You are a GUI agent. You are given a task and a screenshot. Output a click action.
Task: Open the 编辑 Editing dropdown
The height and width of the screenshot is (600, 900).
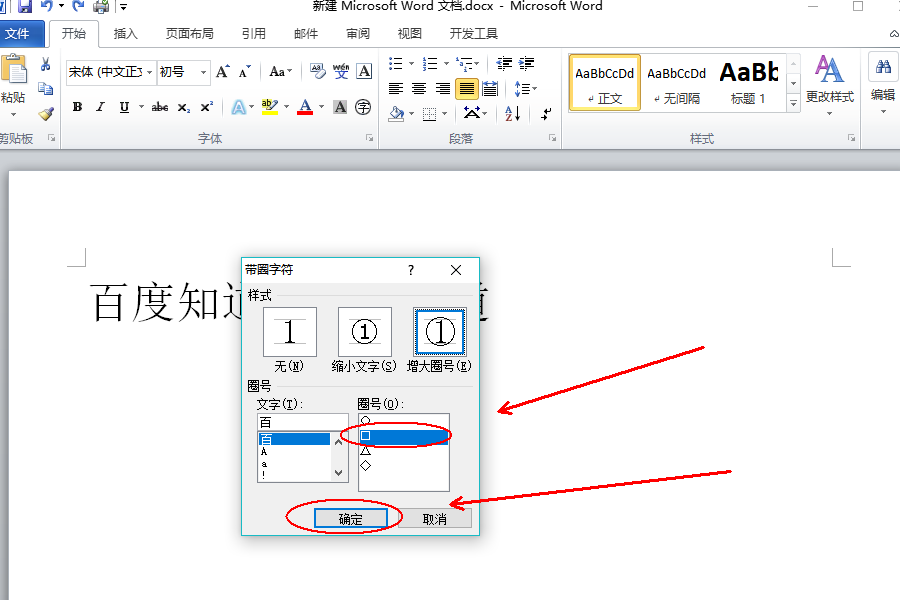[883, 85]
